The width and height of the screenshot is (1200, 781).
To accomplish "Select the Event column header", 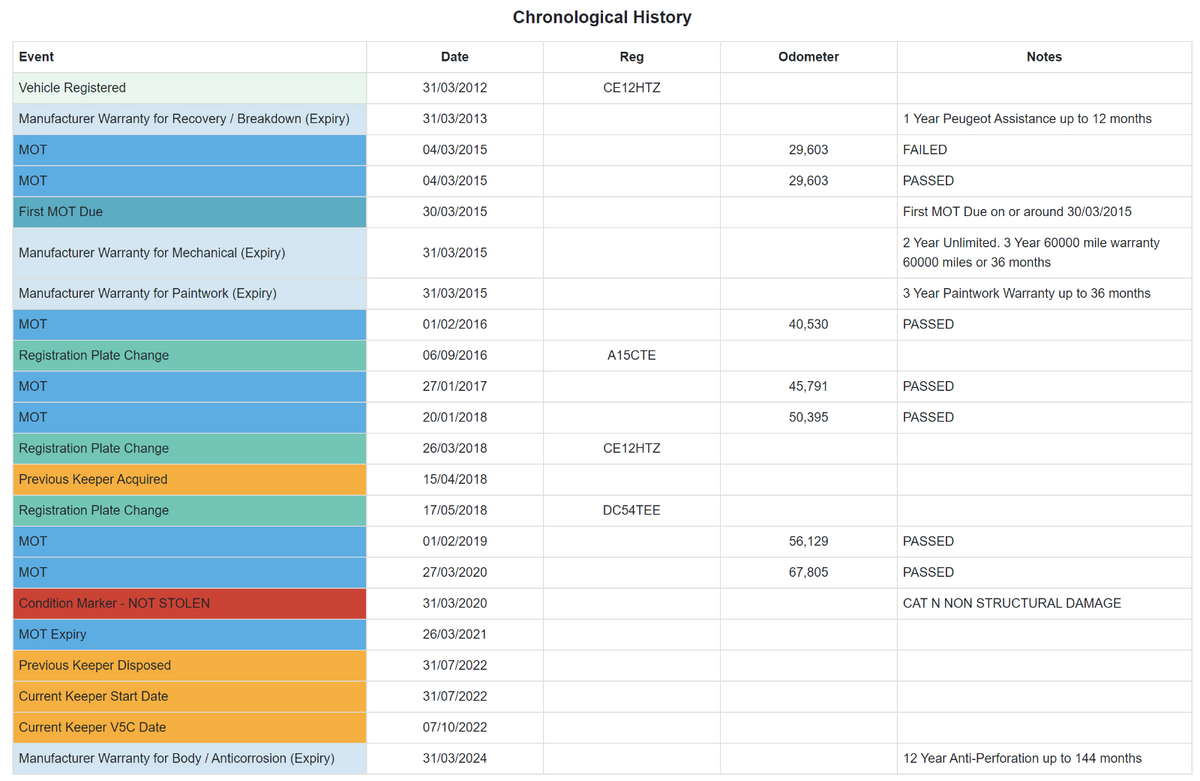I will point(189,57).
